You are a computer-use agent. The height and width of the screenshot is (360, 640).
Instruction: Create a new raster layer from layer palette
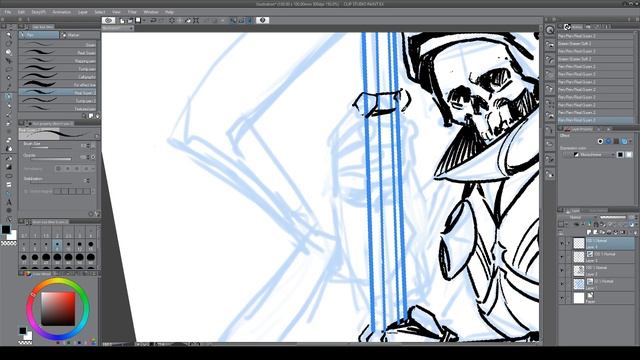(589, 232)
